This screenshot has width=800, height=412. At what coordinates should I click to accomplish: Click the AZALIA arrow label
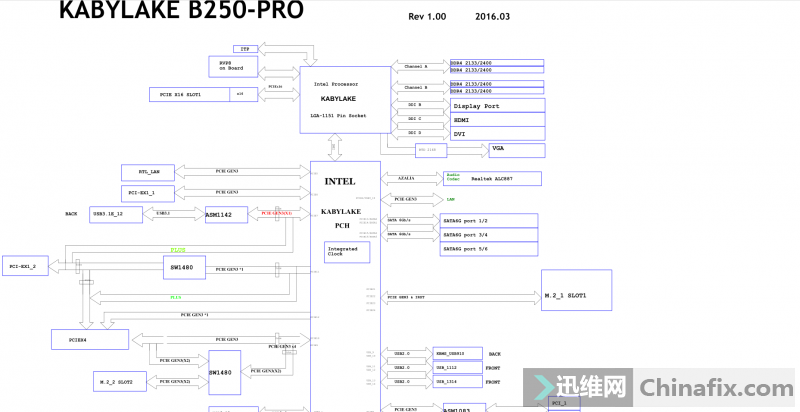click(x=406, y=178)
